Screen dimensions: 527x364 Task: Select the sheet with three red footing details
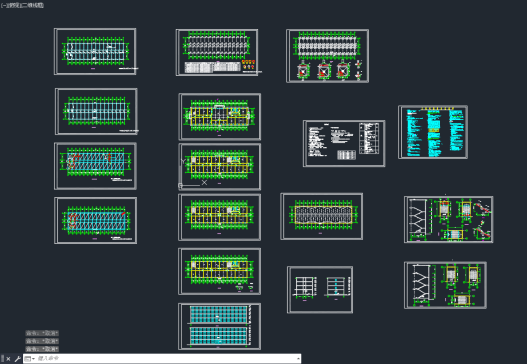(327, 56)
